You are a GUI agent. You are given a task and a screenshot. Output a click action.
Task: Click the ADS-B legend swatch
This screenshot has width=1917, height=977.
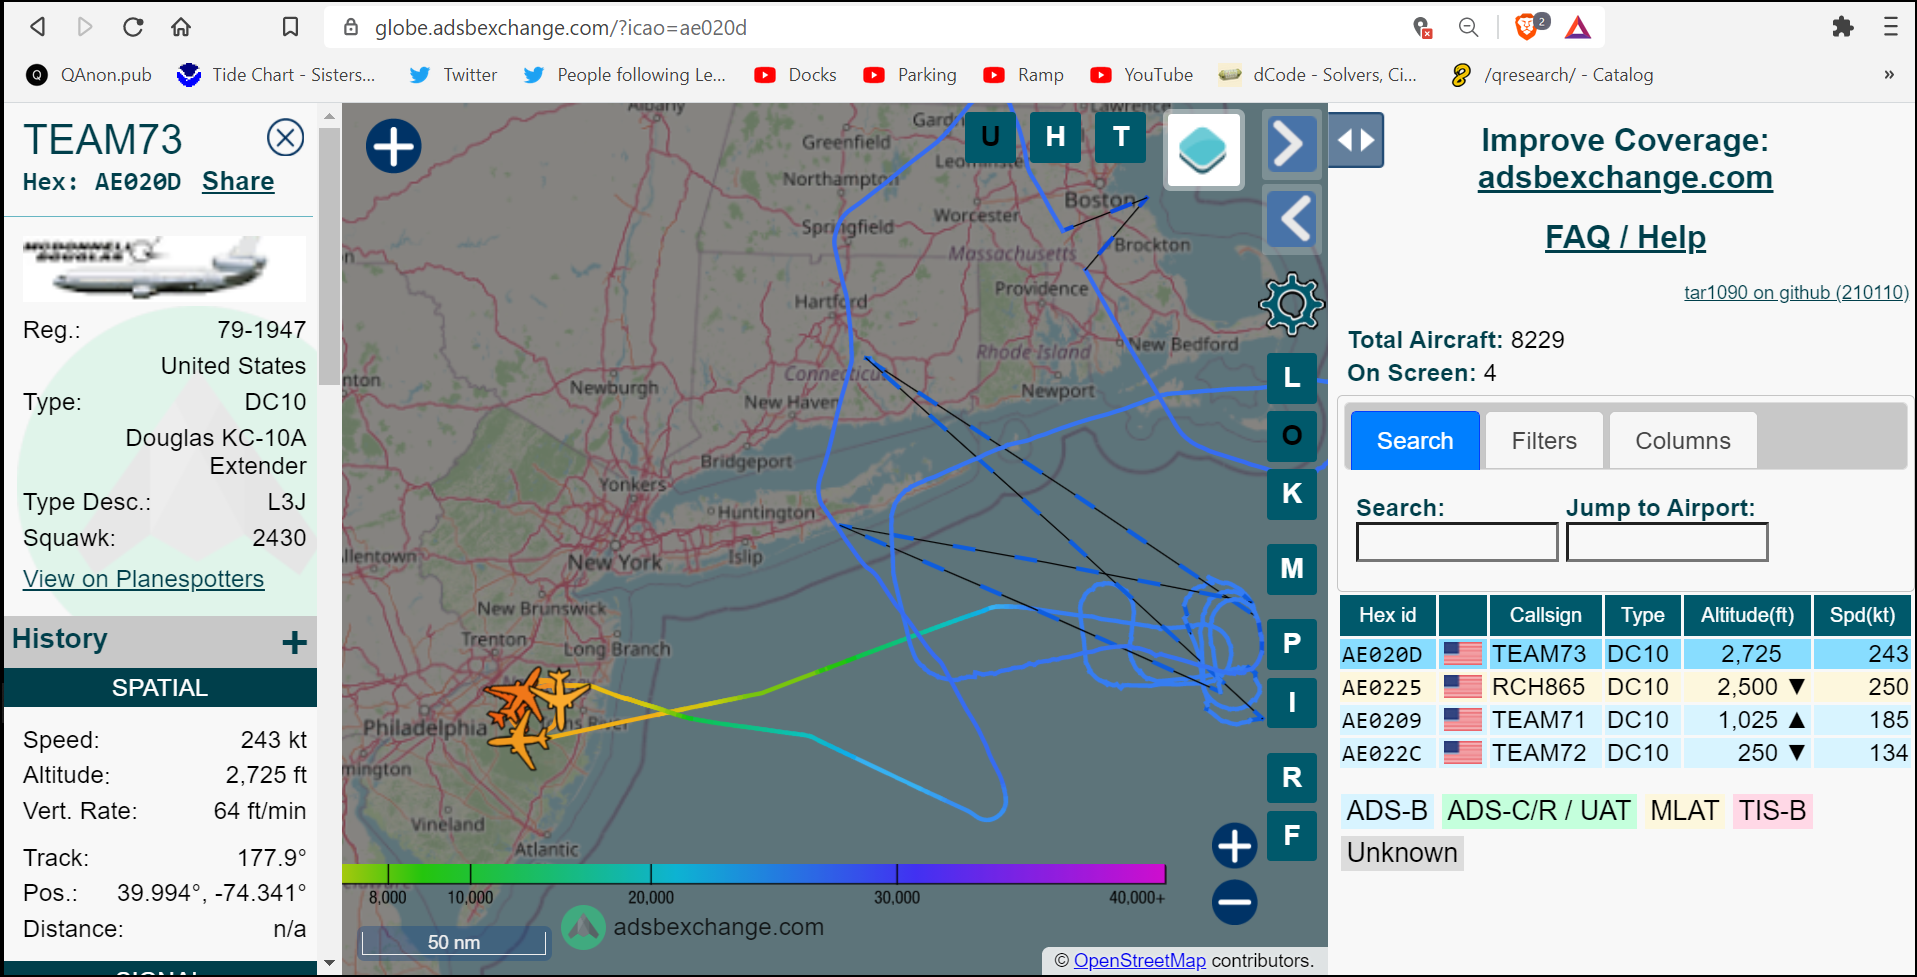[x=1387, y=811]
